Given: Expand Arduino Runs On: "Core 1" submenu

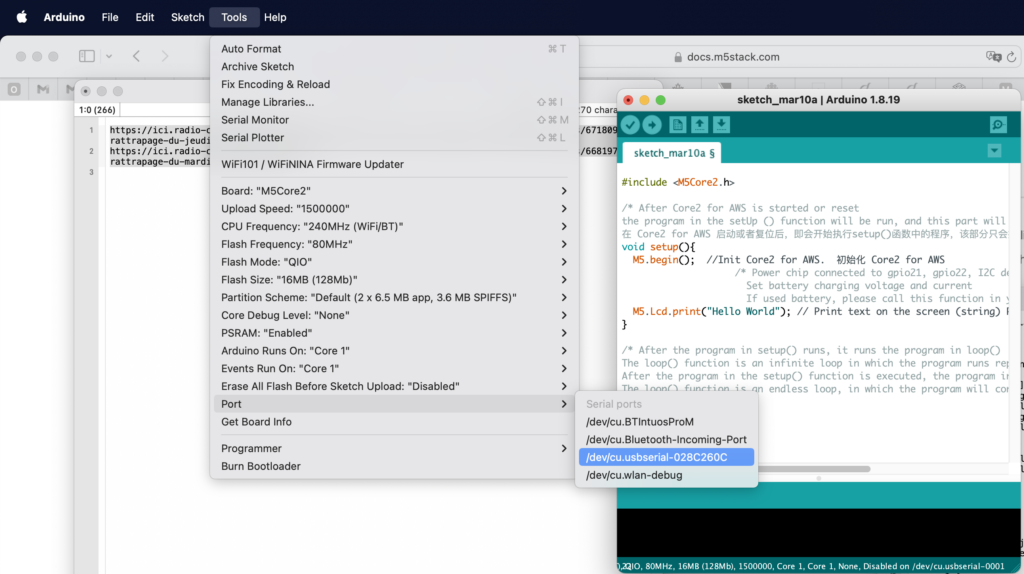Looking at the screenshot, I should (x=394, y=351).
